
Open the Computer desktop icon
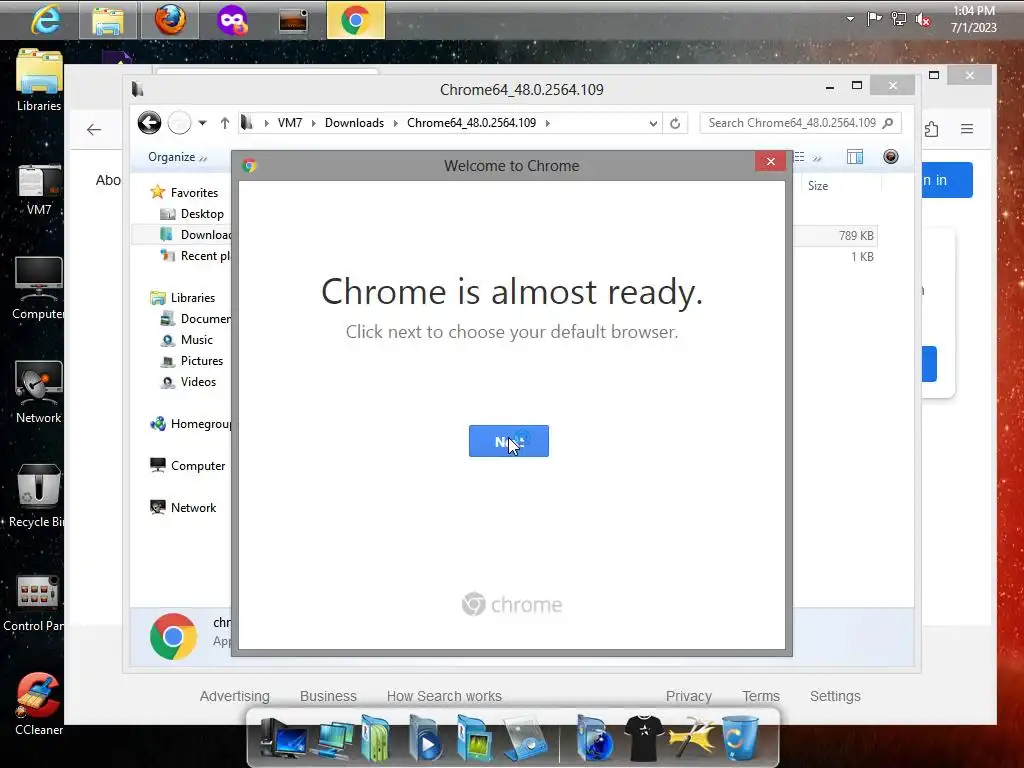pyautogui.click(x=39, y=288)
